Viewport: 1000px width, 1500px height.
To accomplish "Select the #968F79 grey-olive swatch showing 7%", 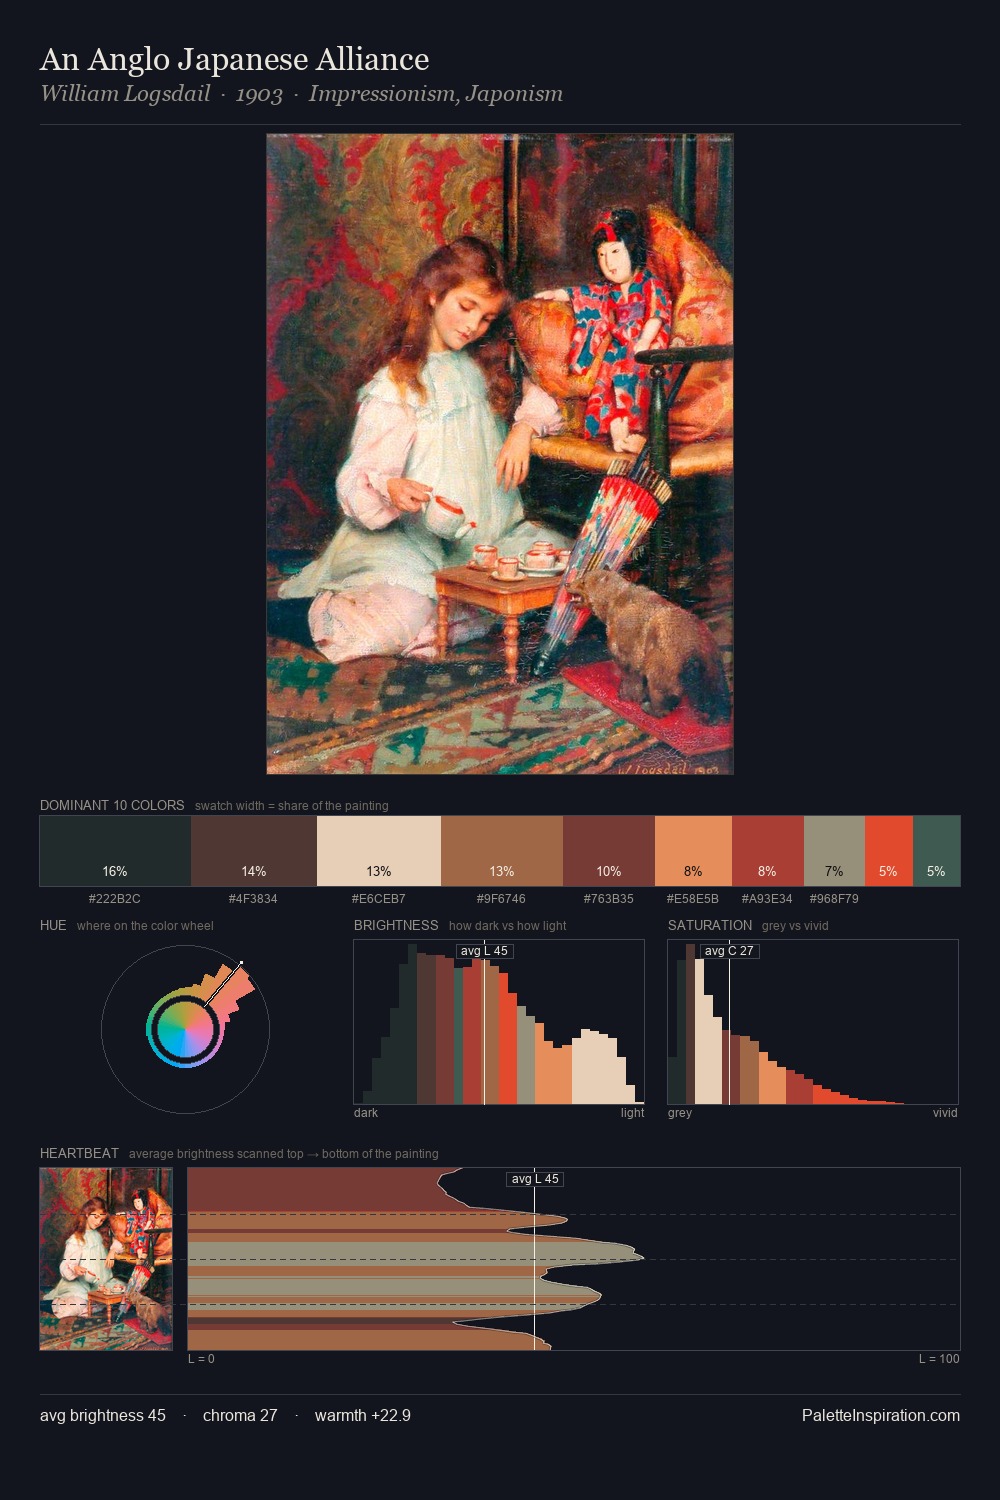I will pos(834,851).
